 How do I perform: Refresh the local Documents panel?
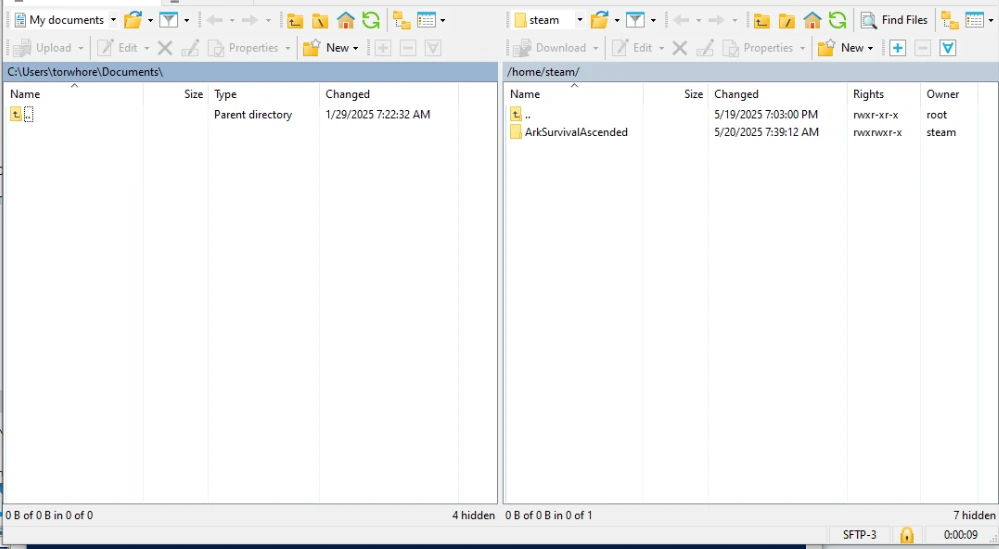point(371,20)
